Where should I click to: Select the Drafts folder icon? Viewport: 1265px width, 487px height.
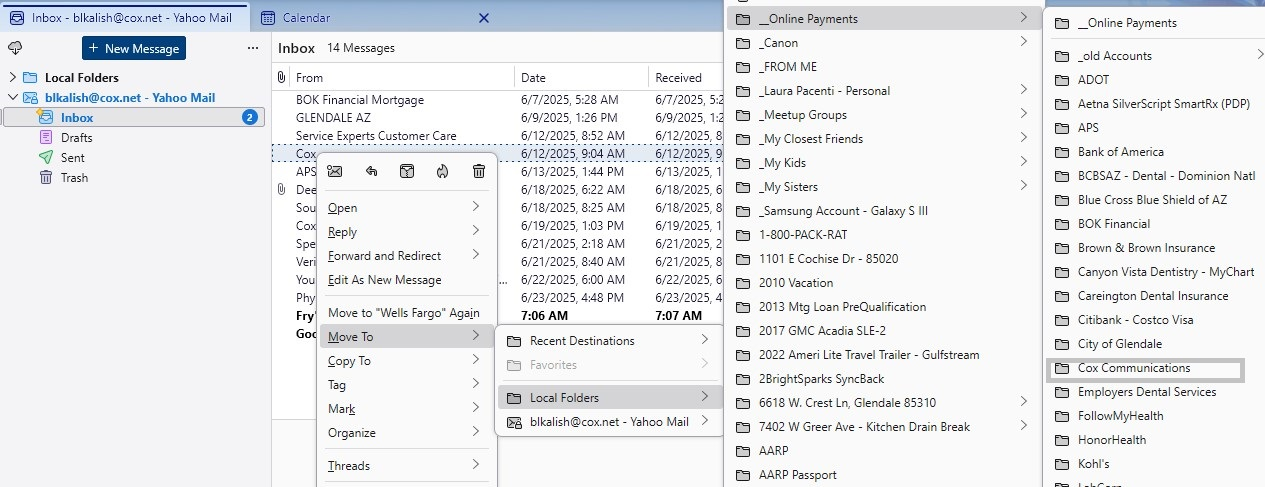coord(46,137)
